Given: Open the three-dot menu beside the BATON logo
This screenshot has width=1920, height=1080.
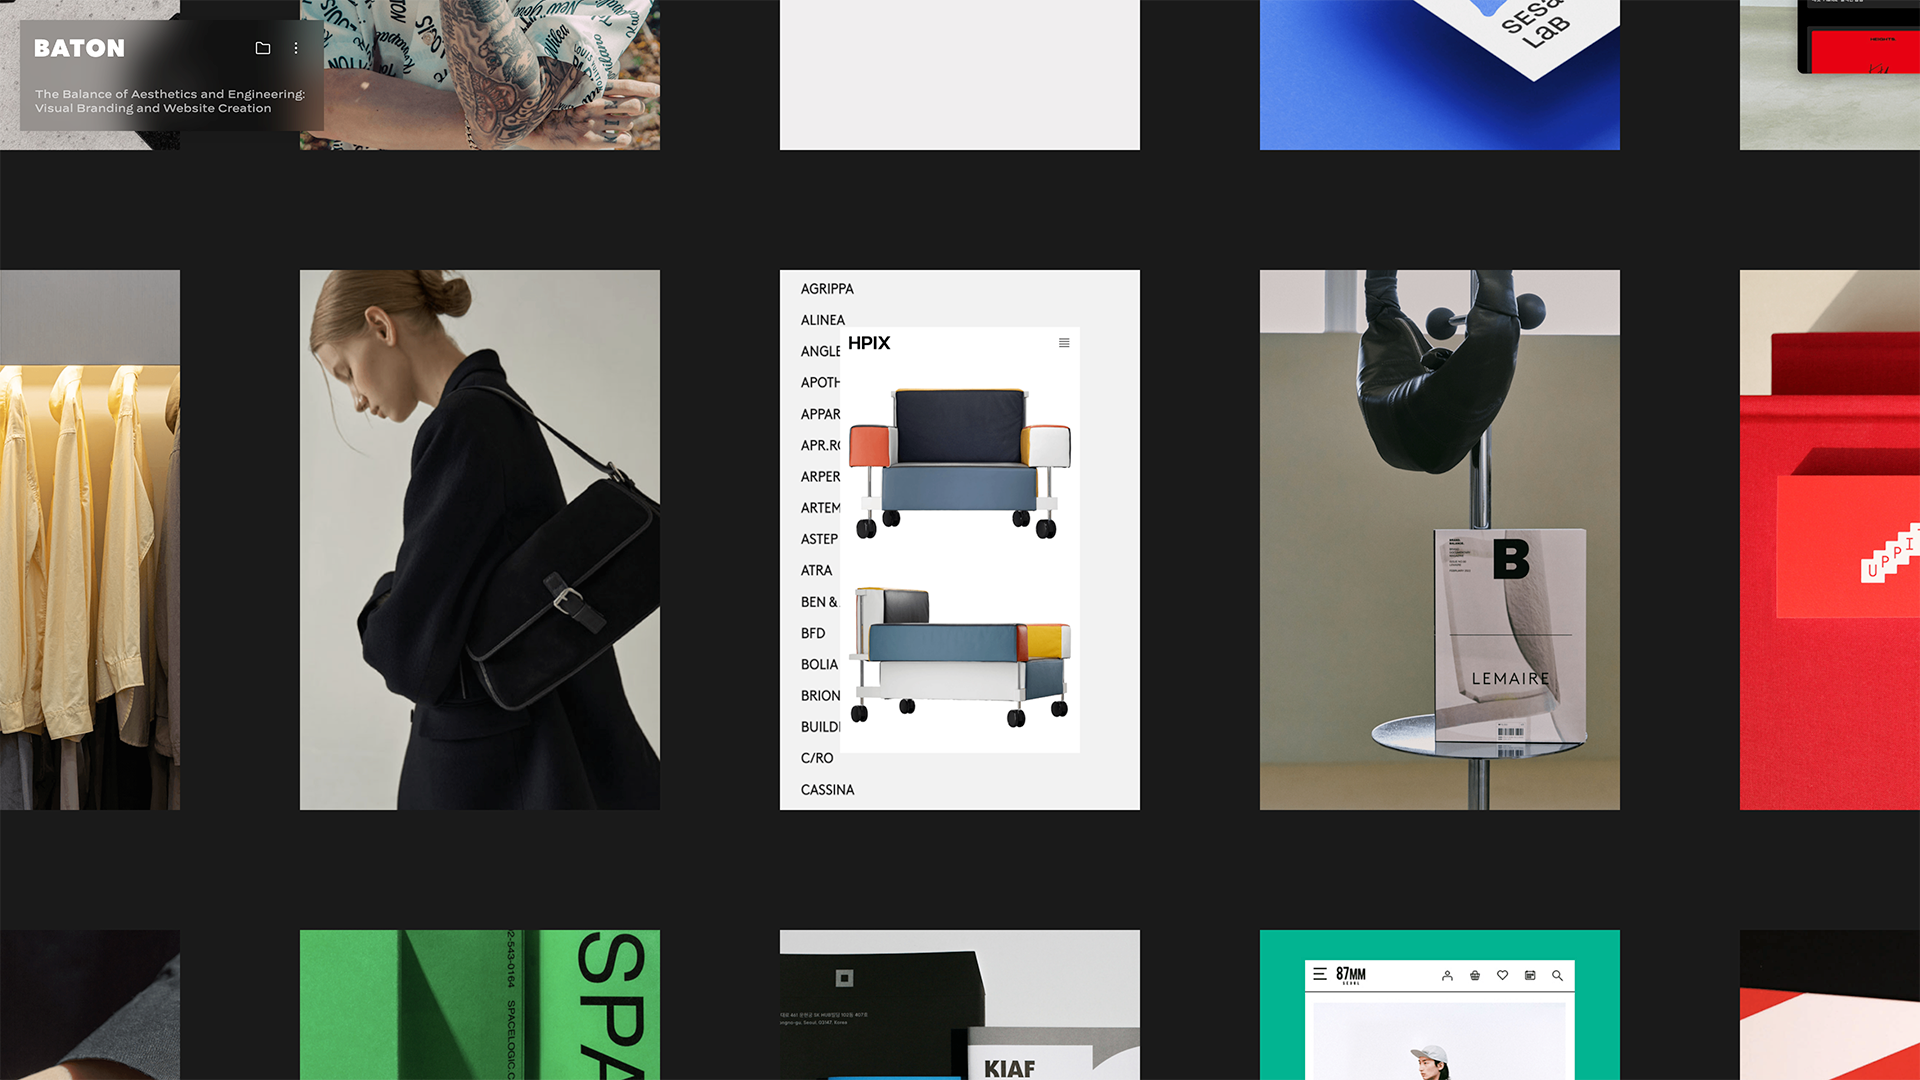Looking at the screenshot, I should 296,48.
